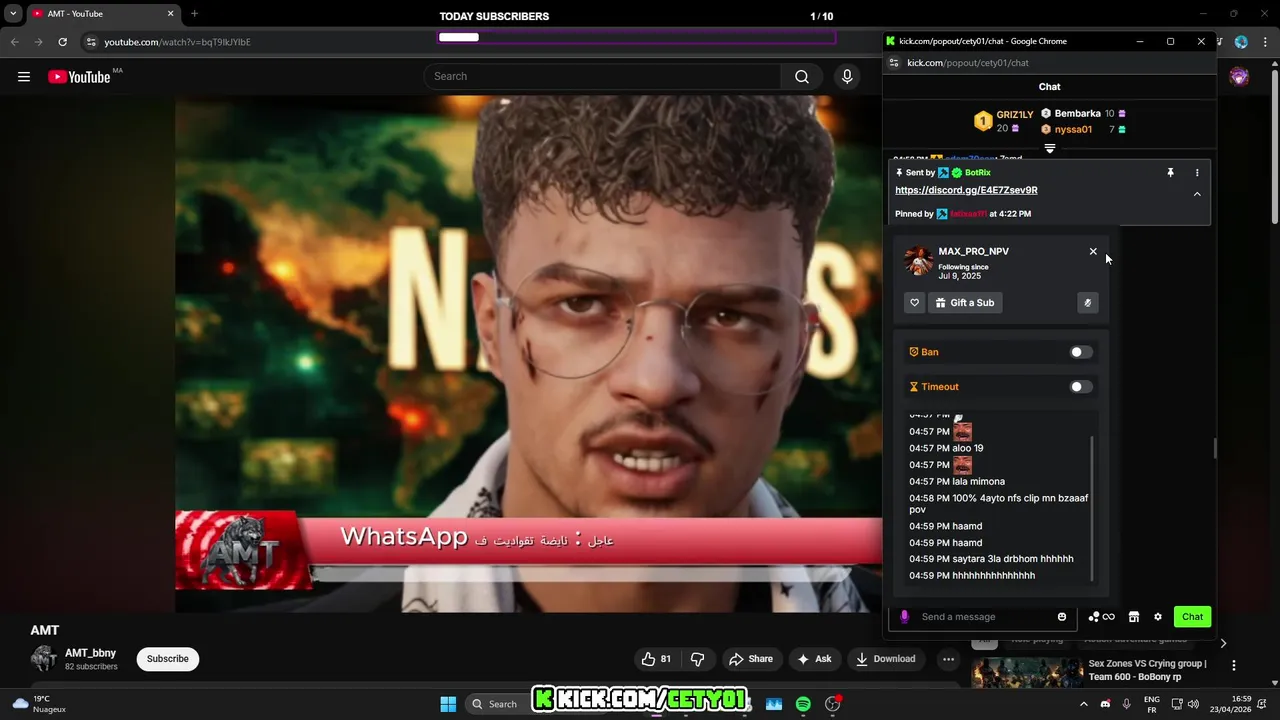Open more actions under the AMT video
Screen dimensions: 1280x720
point(948,659)
